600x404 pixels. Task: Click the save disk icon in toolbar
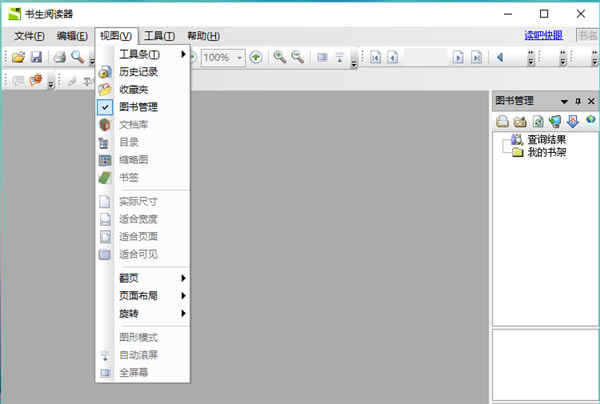coord(36,57)
